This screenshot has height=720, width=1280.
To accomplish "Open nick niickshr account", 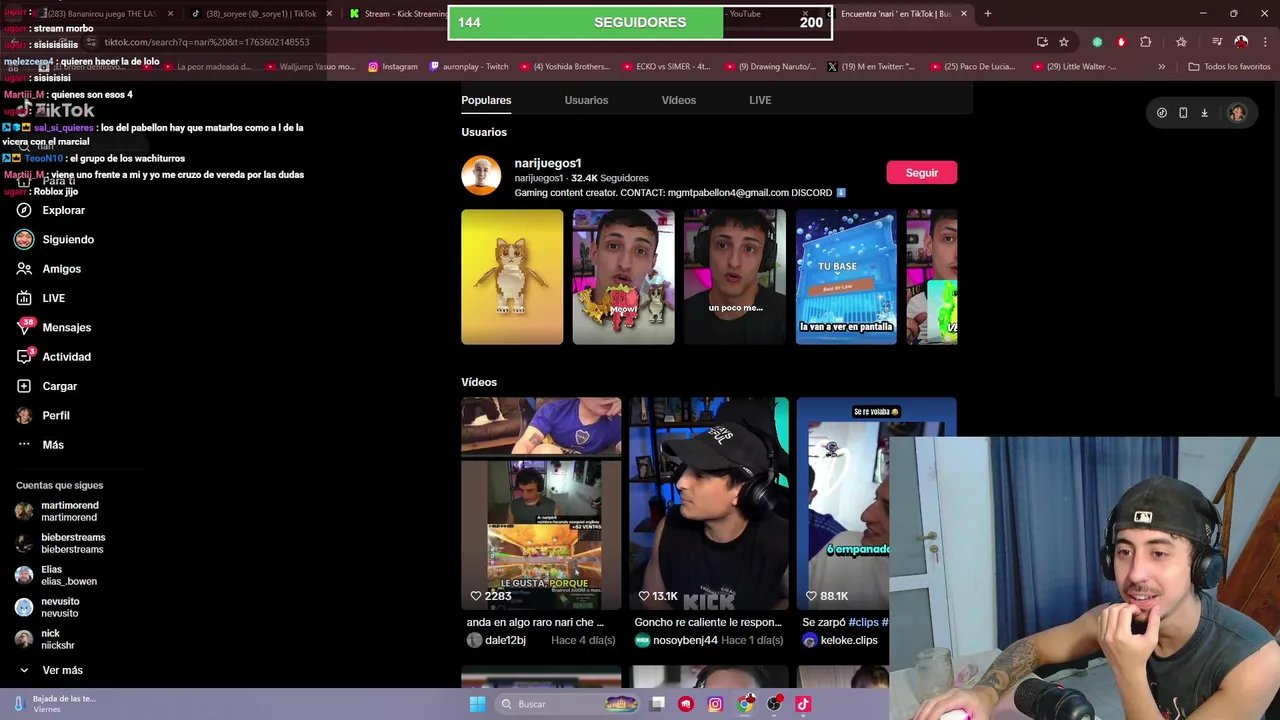I will pos(46,639).
